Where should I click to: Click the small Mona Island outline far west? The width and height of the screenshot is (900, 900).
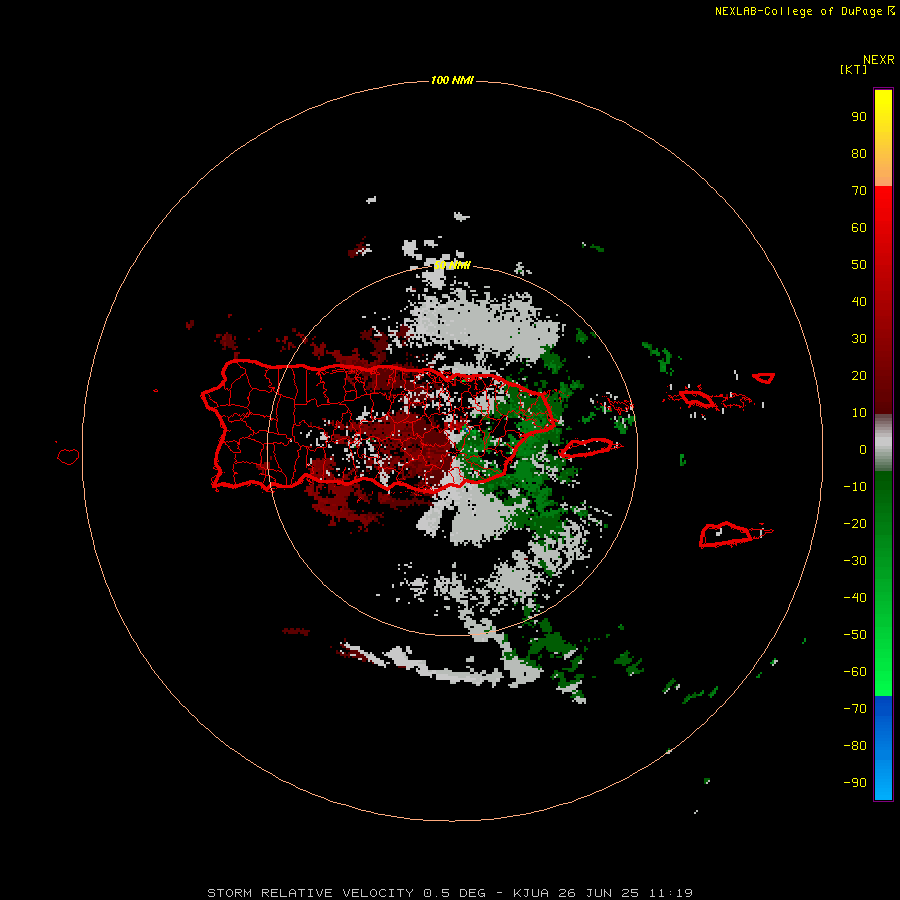[68, 456]
